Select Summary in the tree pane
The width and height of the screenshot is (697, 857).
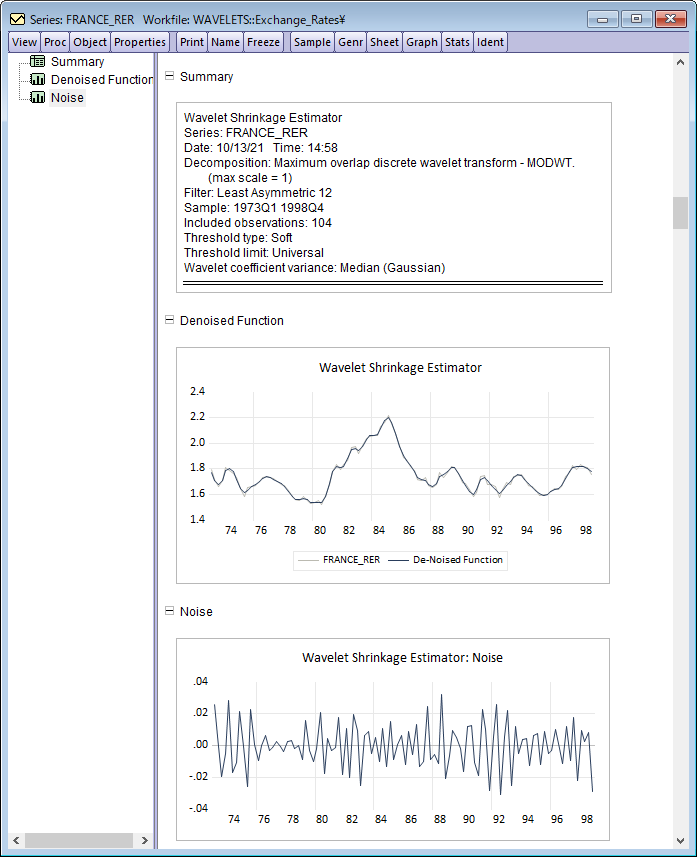tap(77, 62)
